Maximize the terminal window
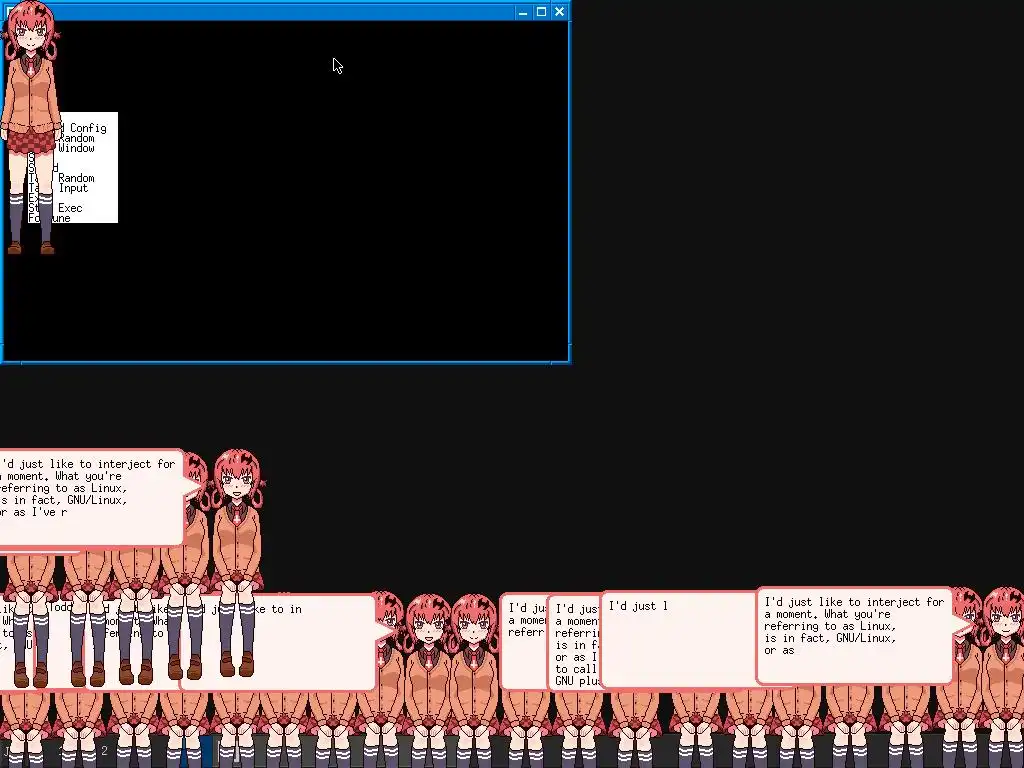 541,12
